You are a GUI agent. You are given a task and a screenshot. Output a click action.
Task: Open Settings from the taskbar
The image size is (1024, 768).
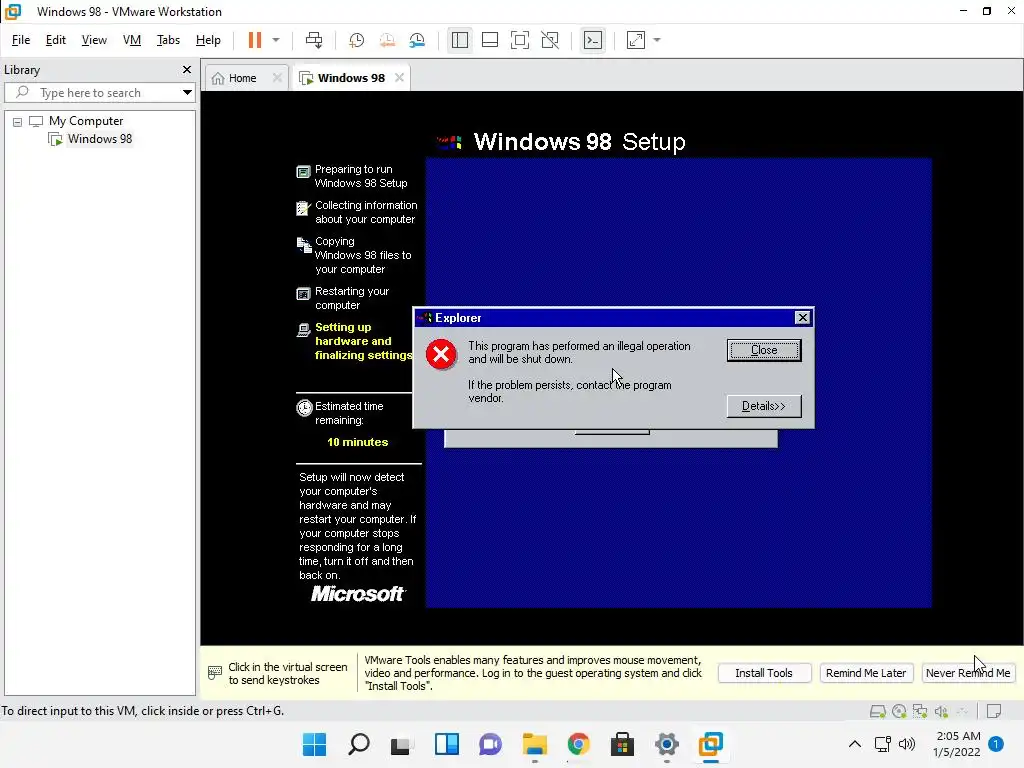point(667,744)
